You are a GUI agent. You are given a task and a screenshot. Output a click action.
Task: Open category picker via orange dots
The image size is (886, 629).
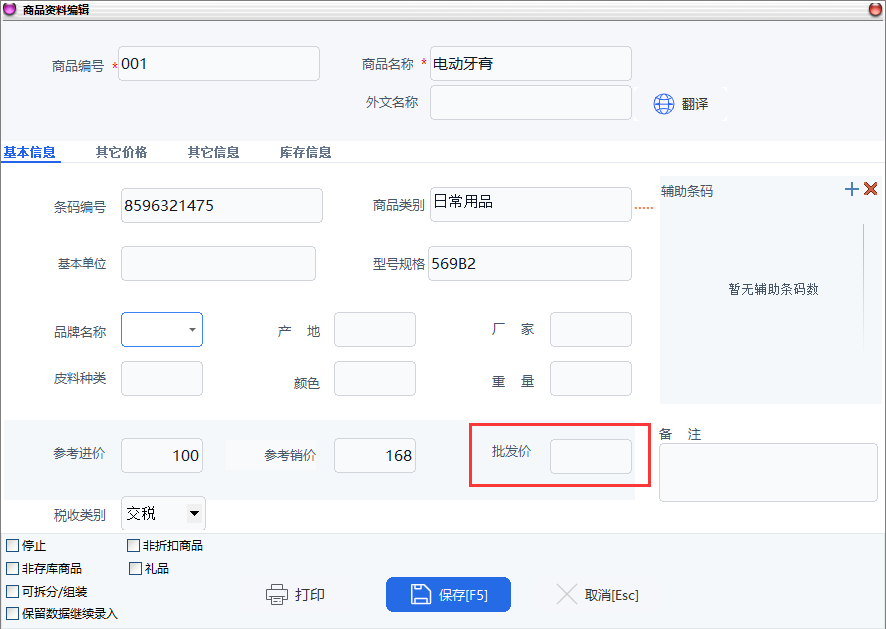[644, 208]
